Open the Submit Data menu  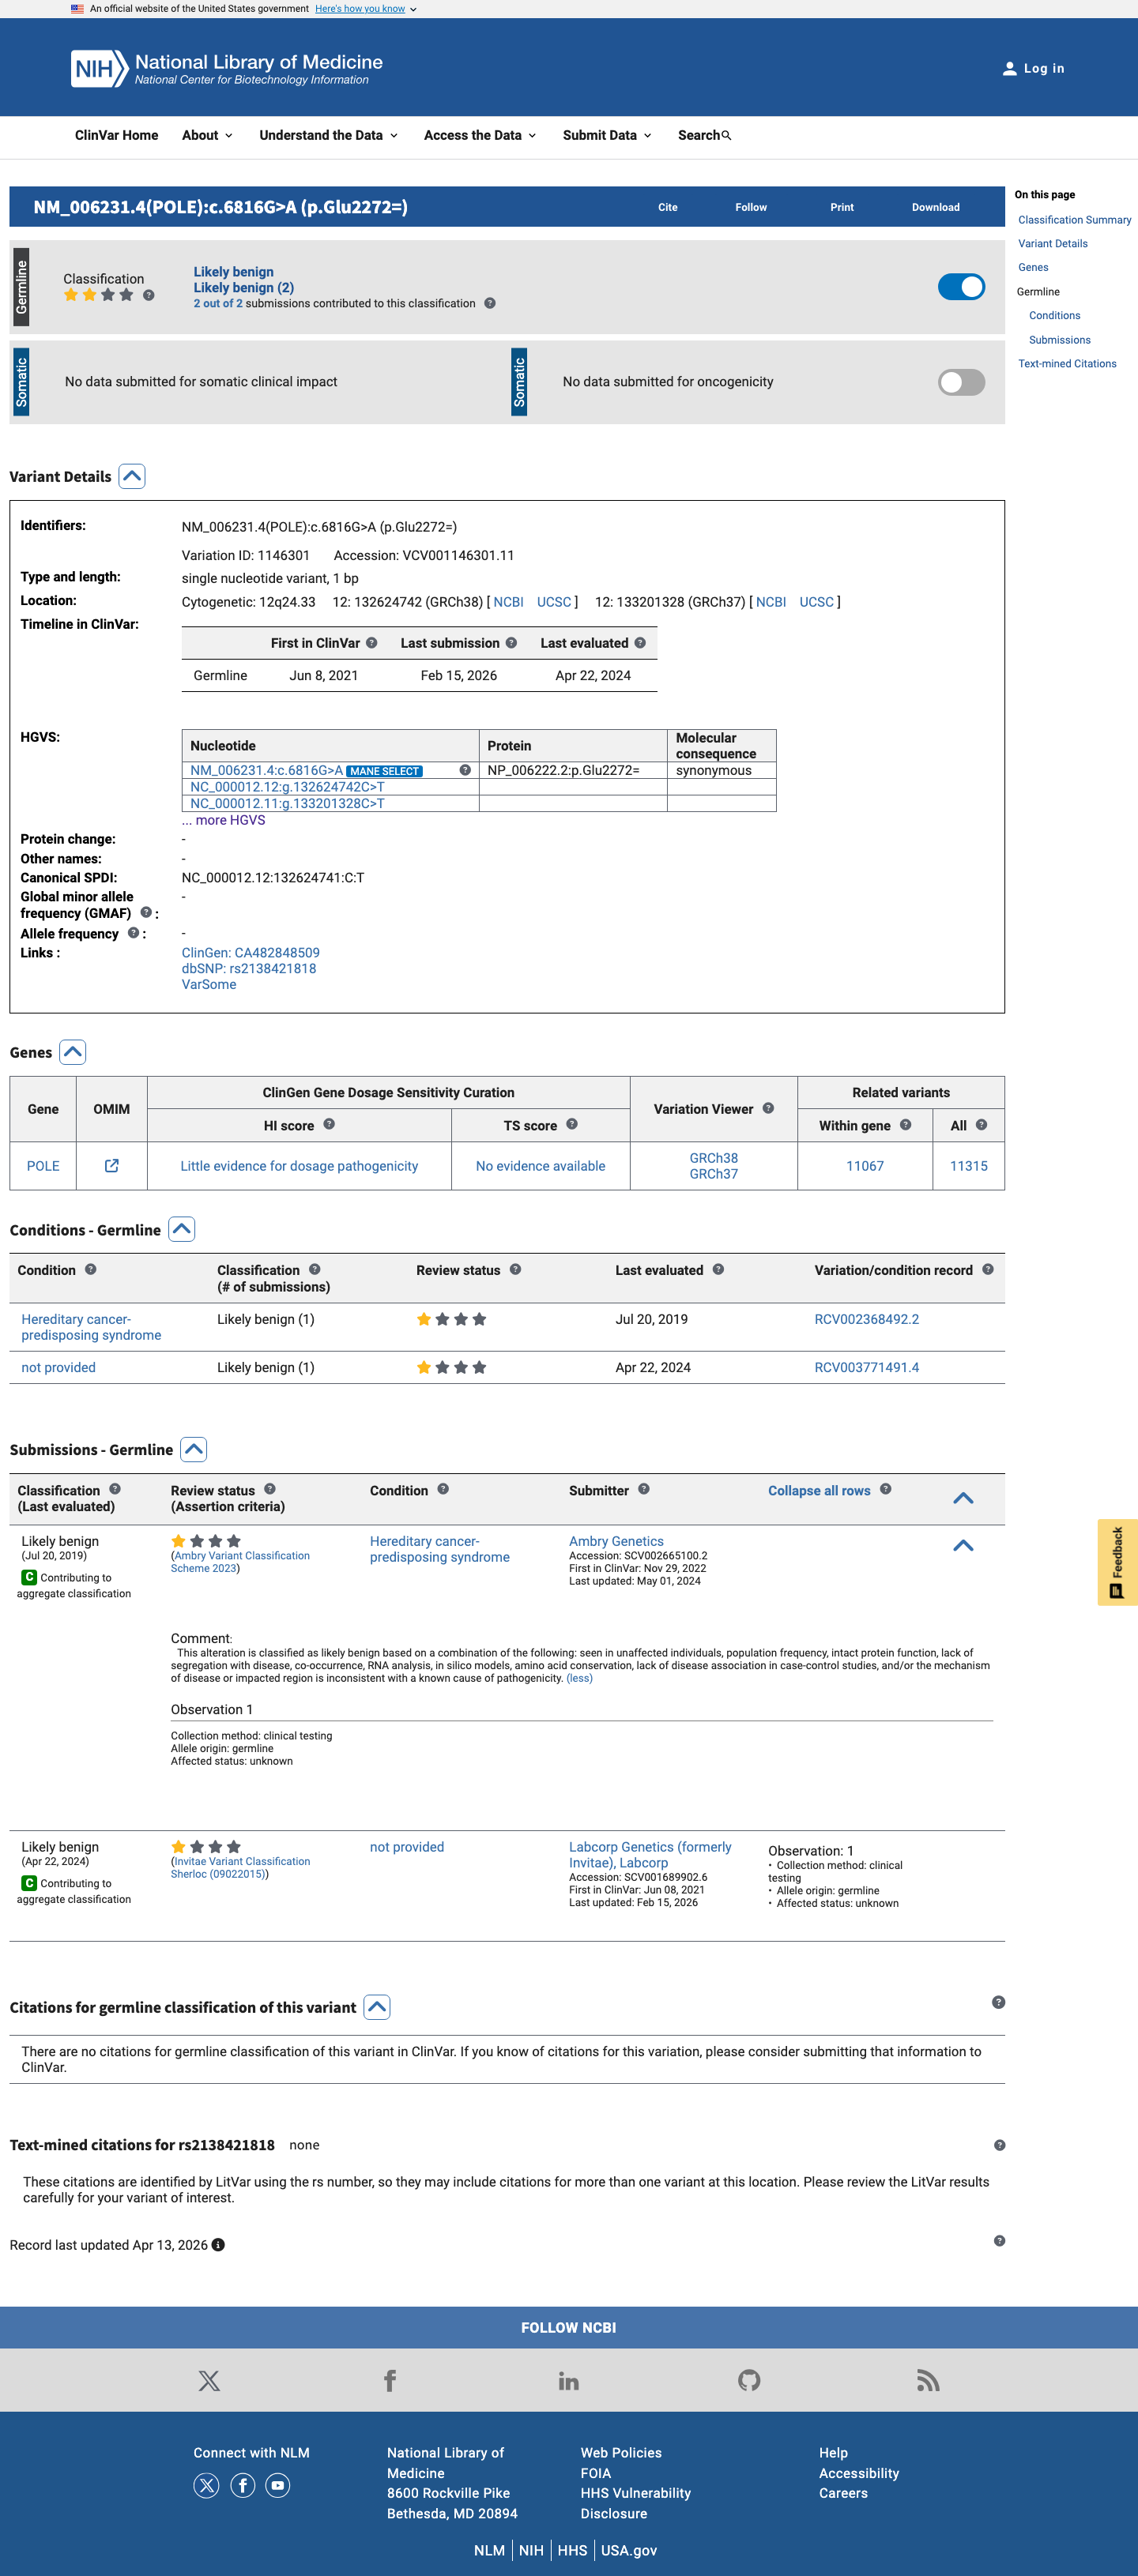point(607,136)
